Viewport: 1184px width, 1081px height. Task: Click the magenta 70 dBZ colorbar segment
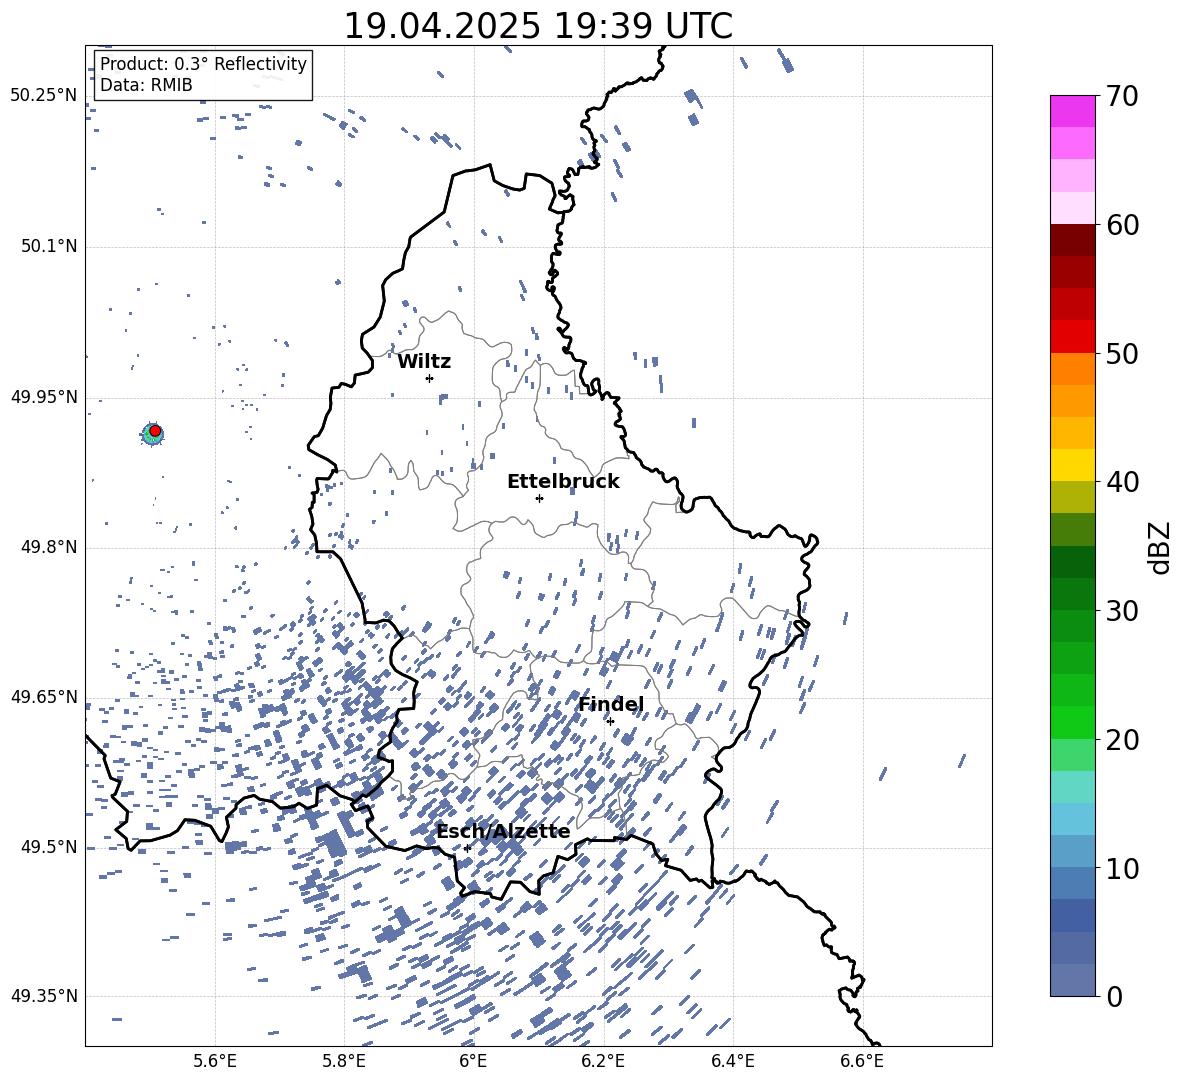(x=1072, y=111)
